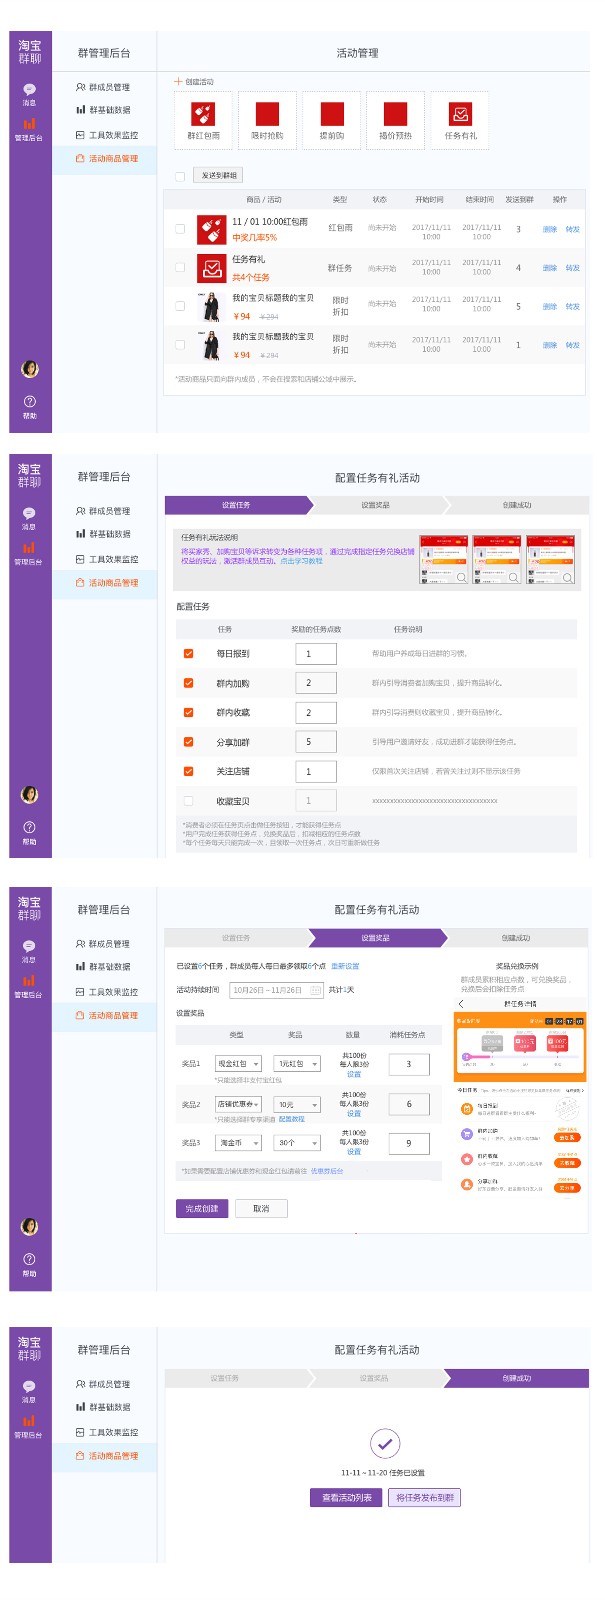Uncheck the 群内加购 task checkbox
Screen dimensions: 605x1600
click(188, 683)
